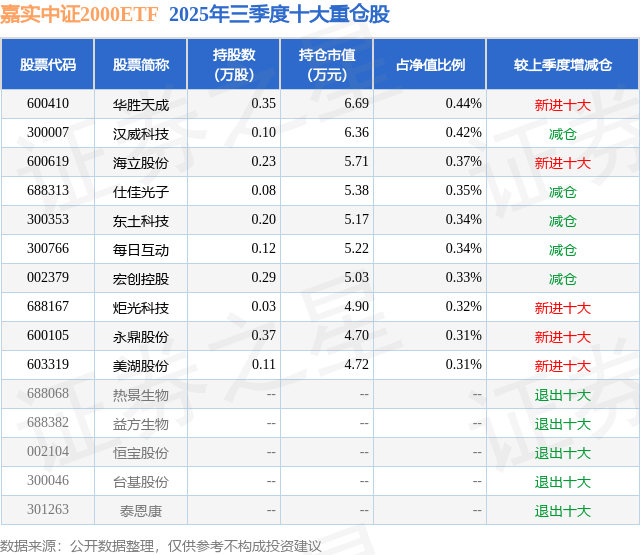Select stock code 002104
The height and width of the screenshot is (555, 640).
point(48,451)
